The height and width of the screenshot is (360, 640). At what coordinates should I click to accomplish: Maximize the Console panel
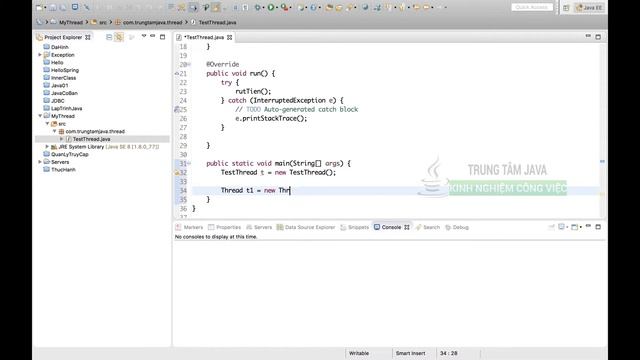click(598, 227)
